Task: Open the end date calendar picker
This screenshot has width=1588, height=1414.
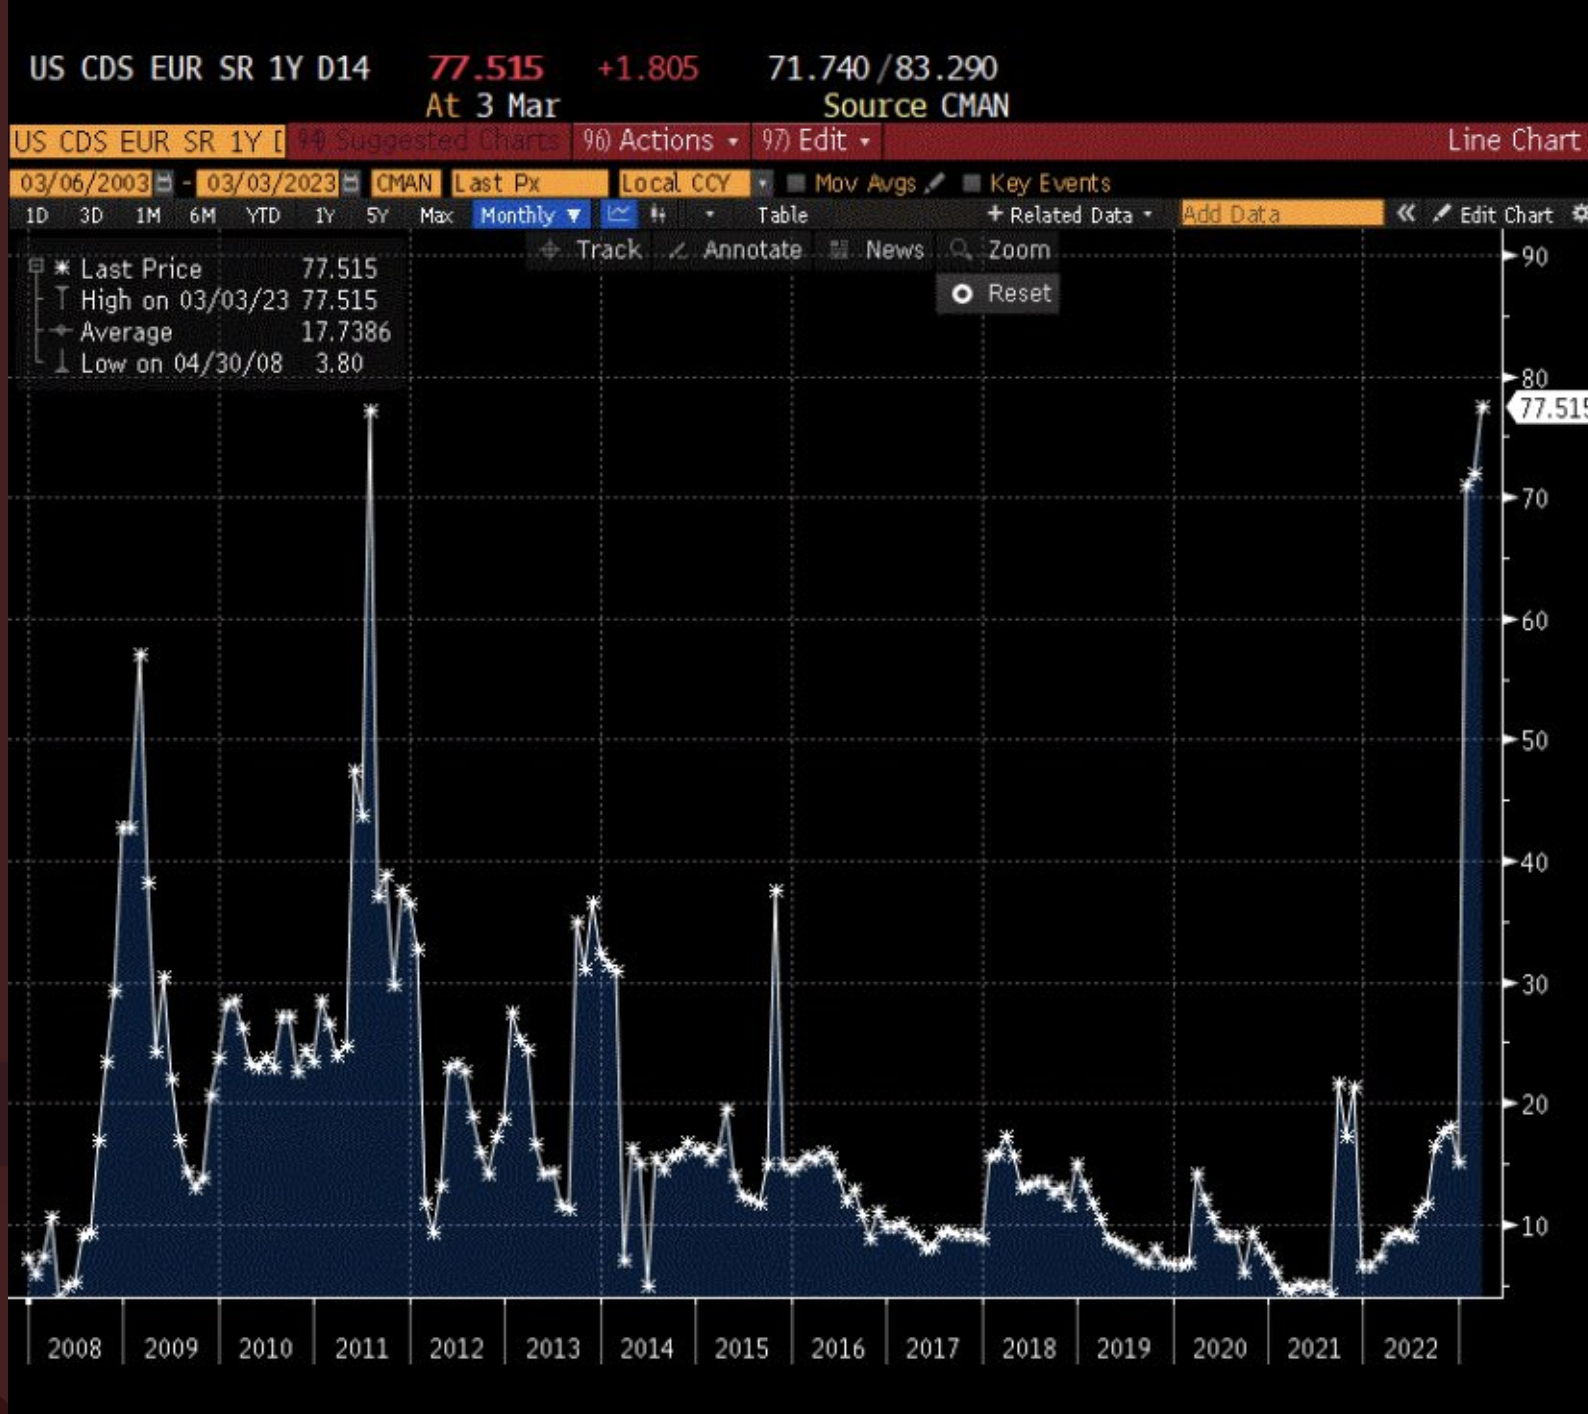Action: tap(350, 183)
